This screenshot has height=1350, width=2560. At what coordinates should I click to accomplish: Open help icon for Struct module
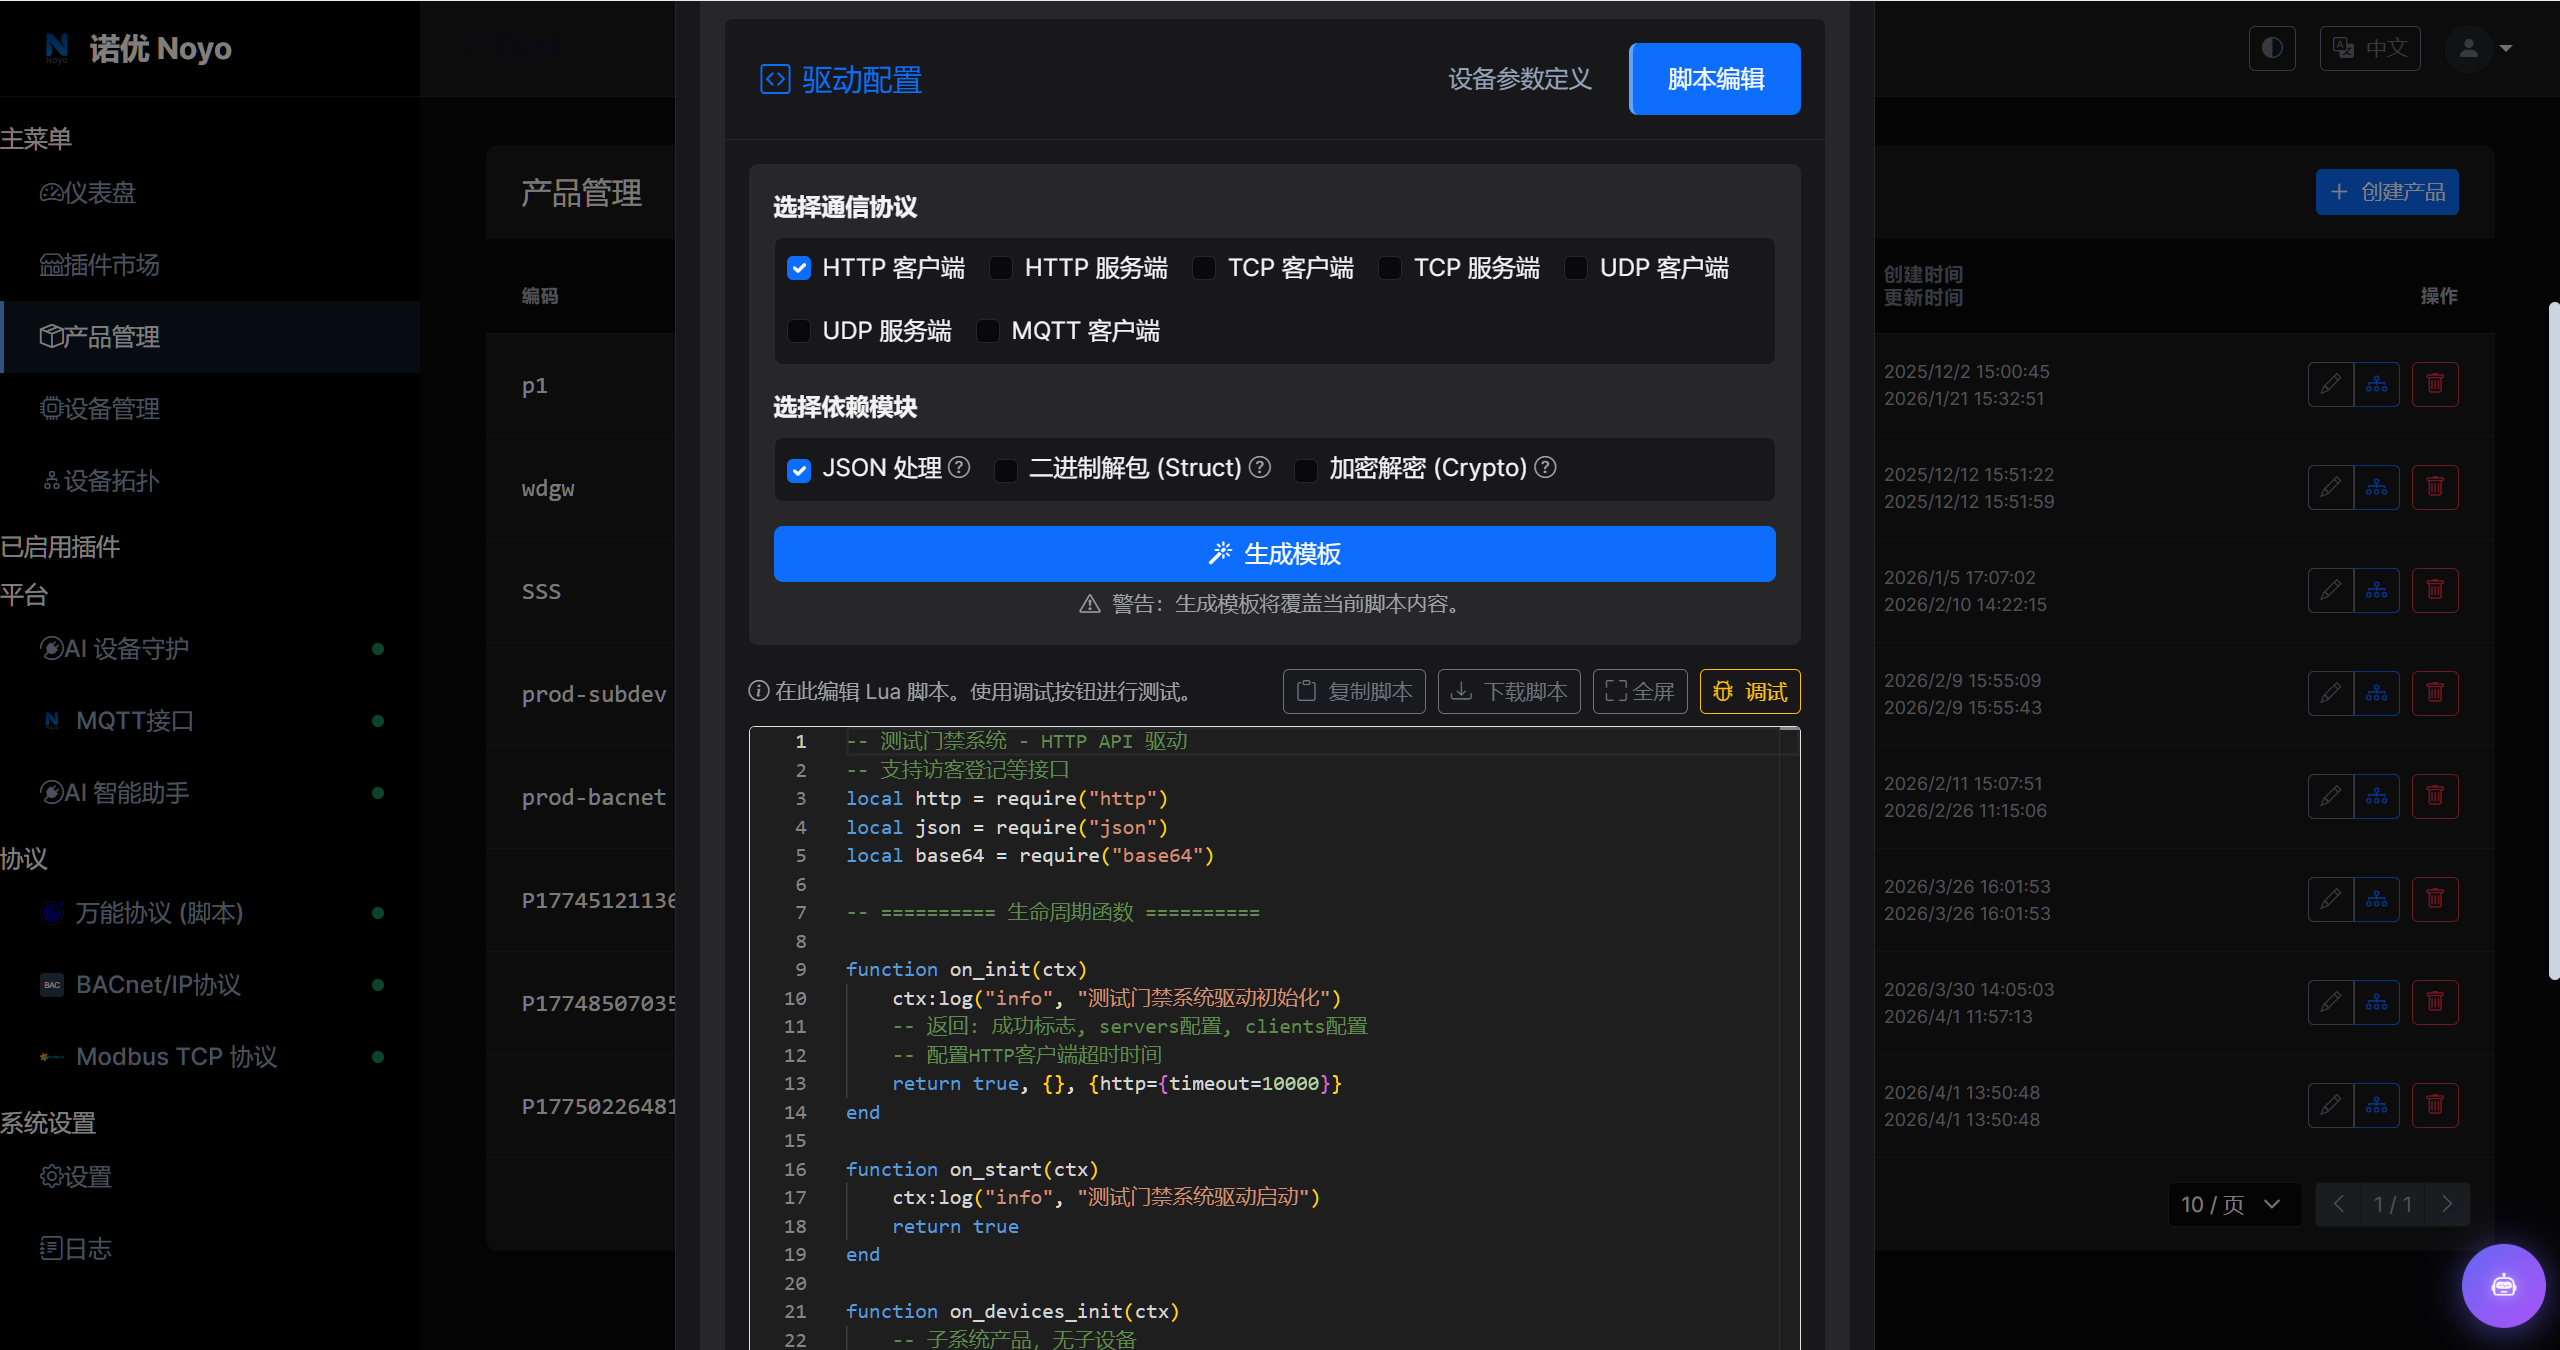1260,467
